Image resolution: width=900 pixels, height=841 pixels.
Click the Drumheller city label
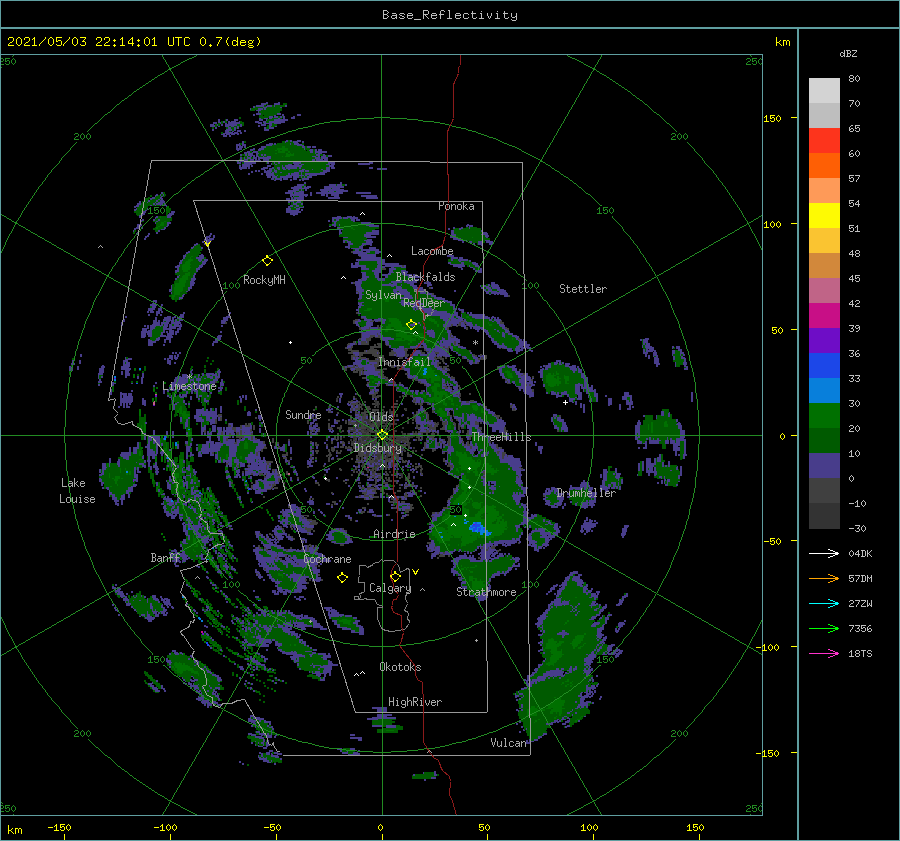pyautogui.click(x=586, y=493)
